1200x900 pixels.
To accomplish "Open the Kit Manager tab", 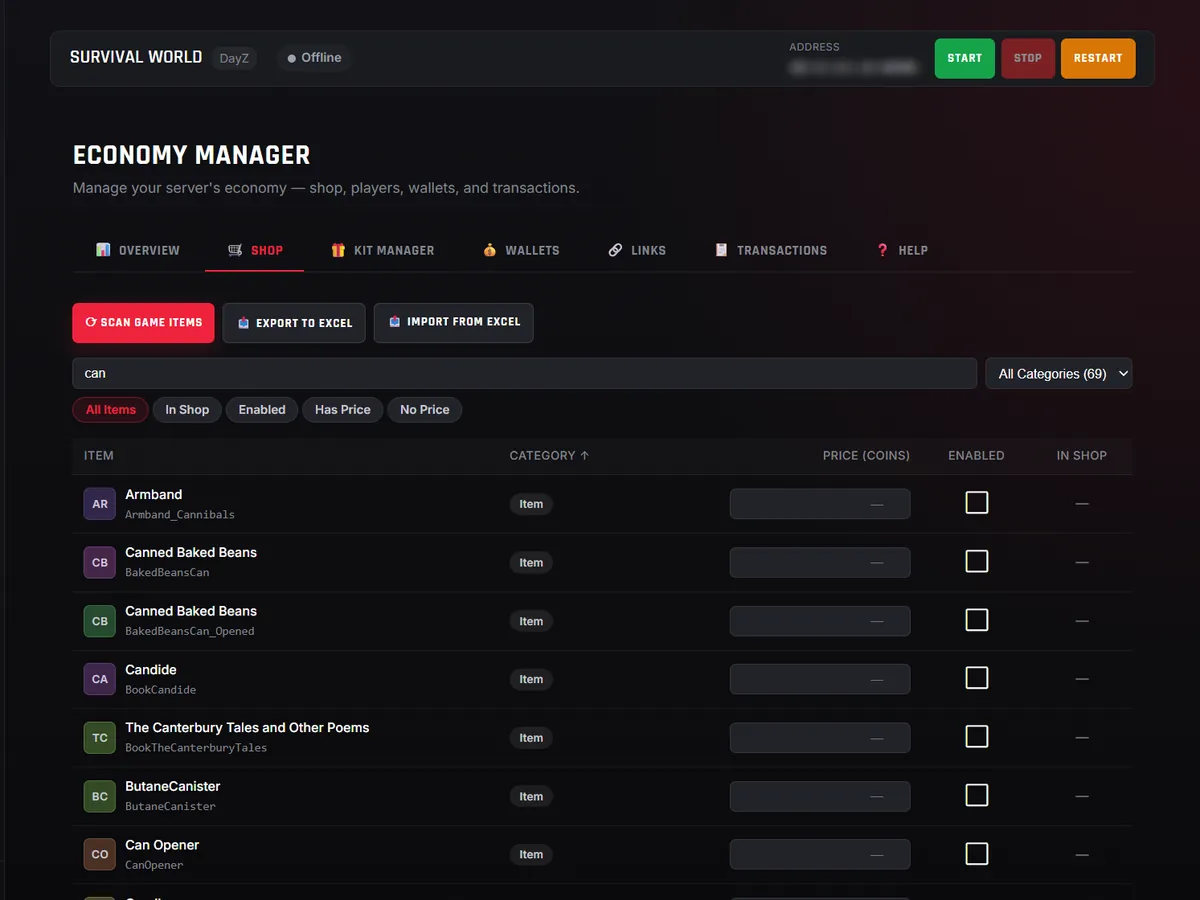I will coord(383,250).
